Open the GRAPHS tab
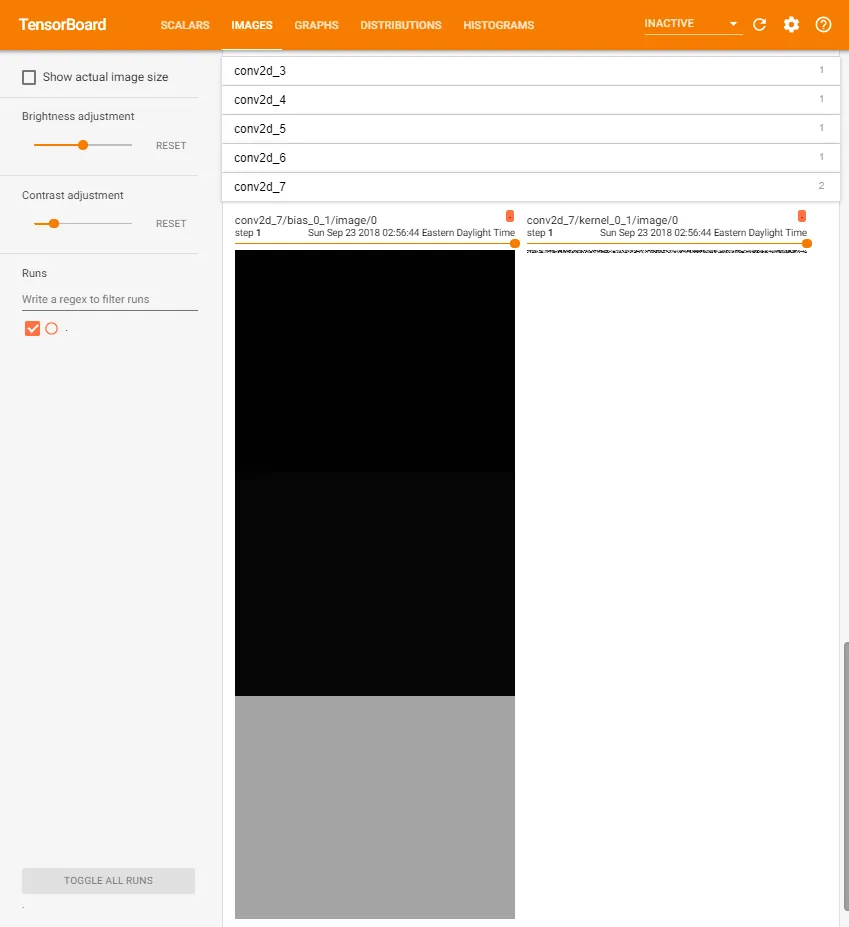 coord(316,25)
